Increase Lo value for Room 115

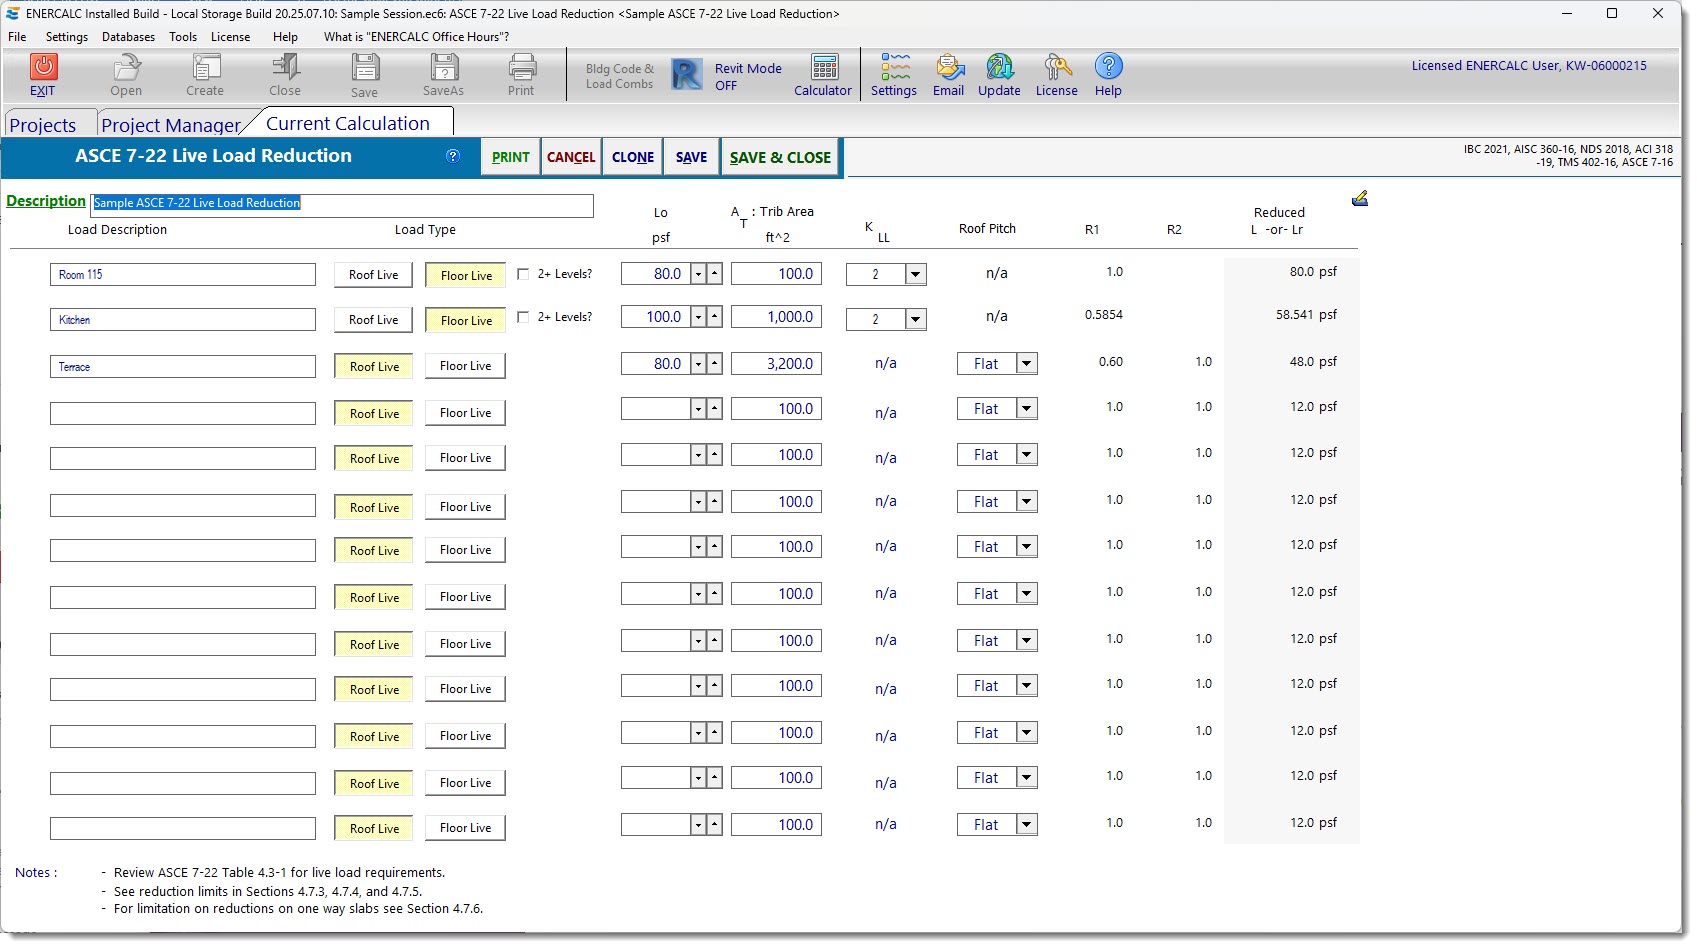click(x=714, y=274)
